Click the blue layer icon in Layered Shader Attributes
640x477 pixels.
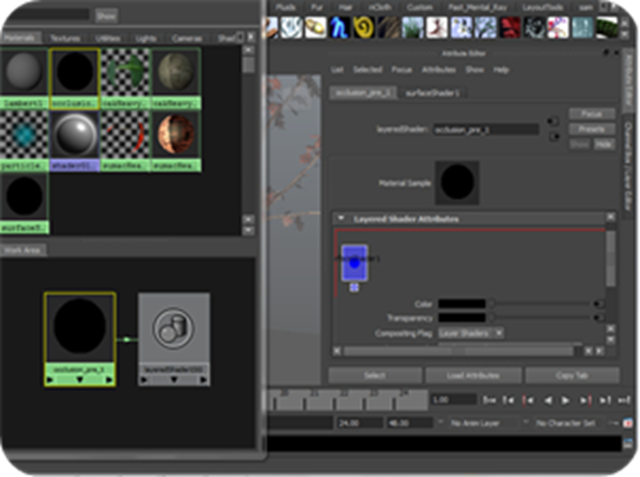pos(354,262)
